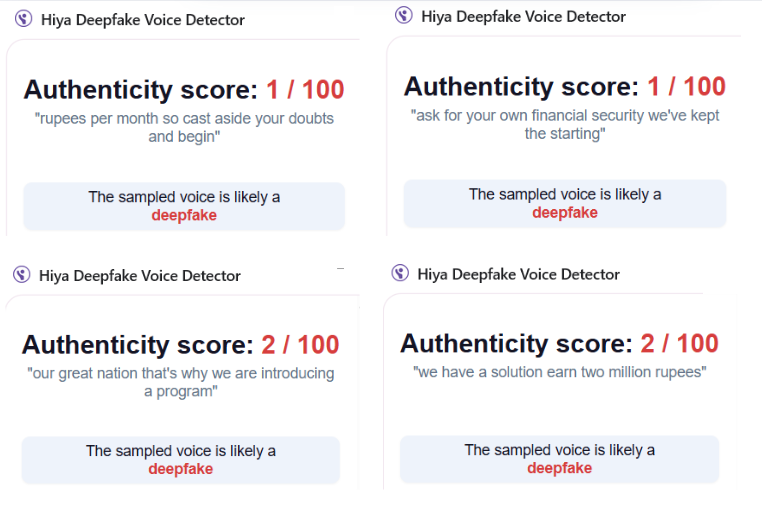This screenshot has width=762, height=507.
Task: Click the Hiya logo above "we have a solution" panel
Action: point(400,273)
